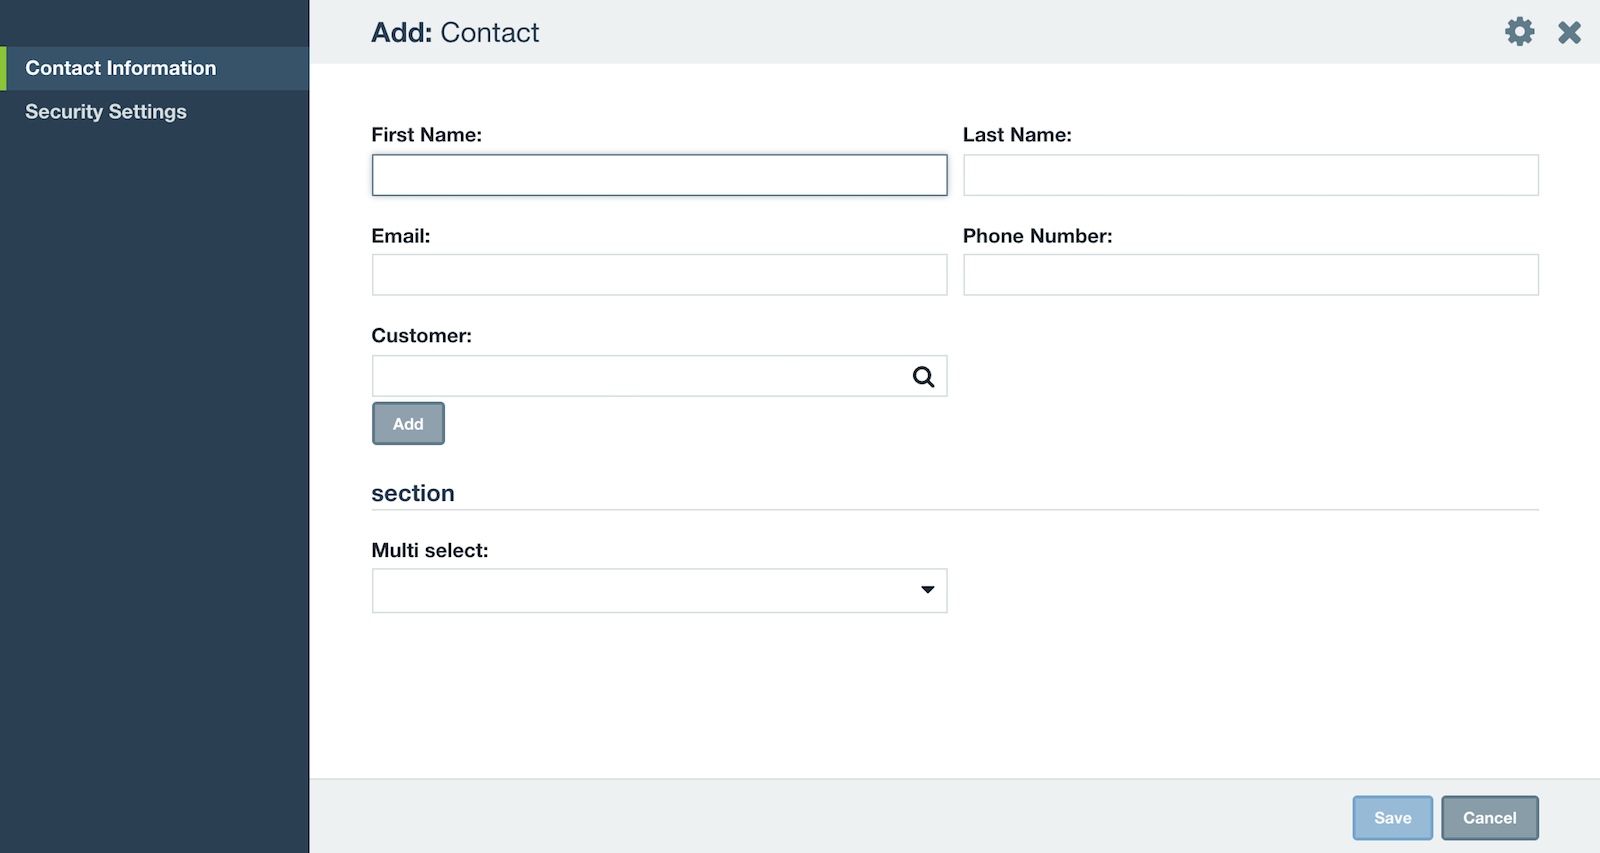Image resolution: width=1600 pixels, height=853 pixels.
Task: Switch to Security Settings section
Action: pos(105,111)
